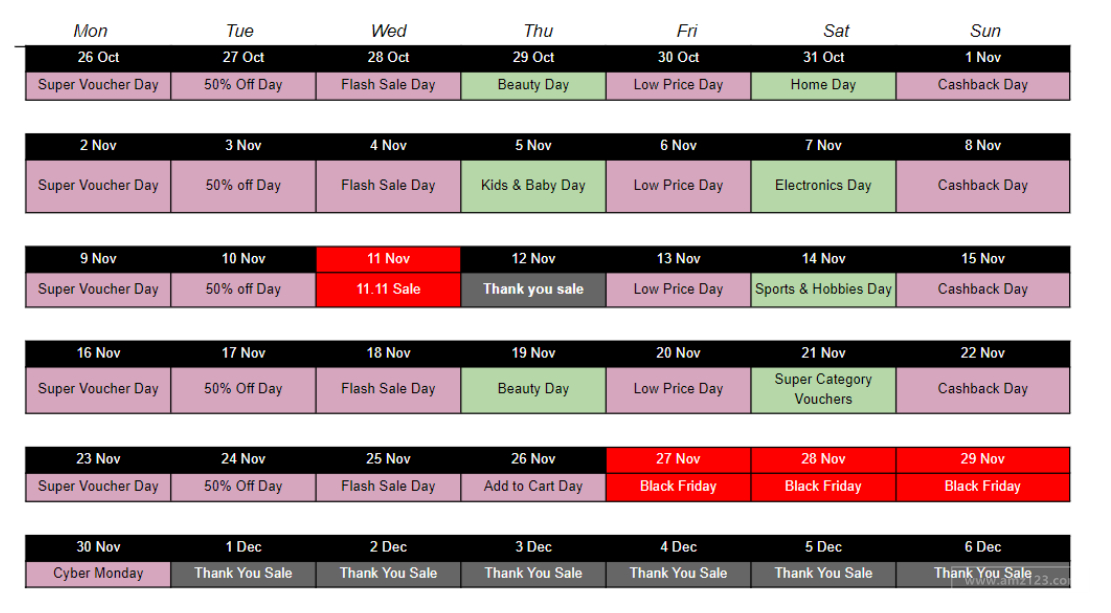This screenshot has height=613, width=1111.
Task: Click the Add to Cart Day cell
Action: coord(533,486)
